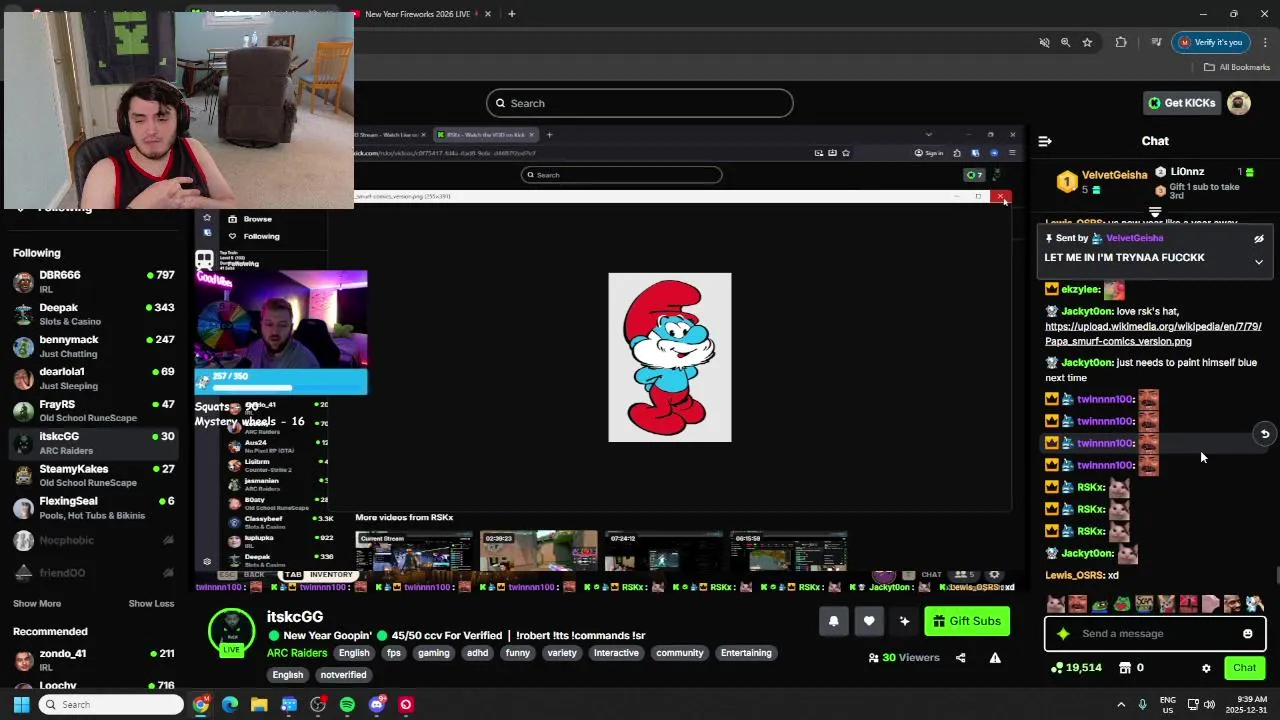Screen dimensions: 1280x720
Task: View channel points balance 19,514
Action: [x=1077, y=668]
